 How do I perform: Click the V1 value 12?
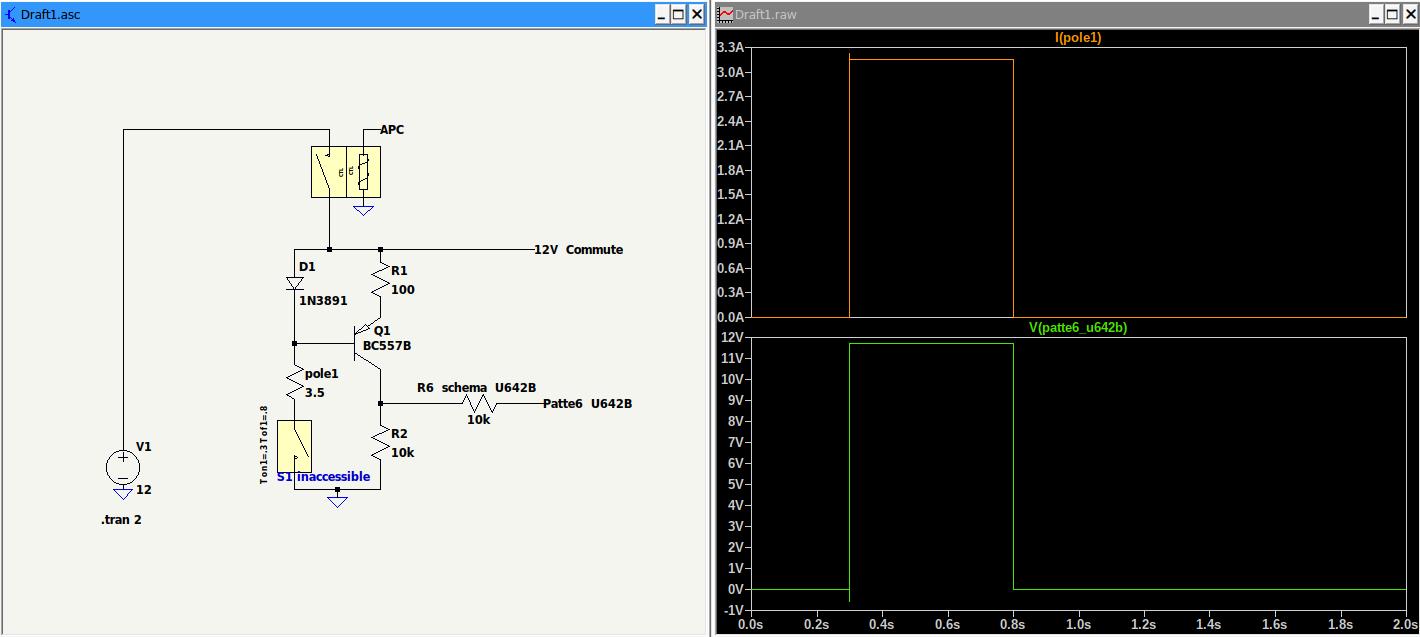(x=144, y=490)
